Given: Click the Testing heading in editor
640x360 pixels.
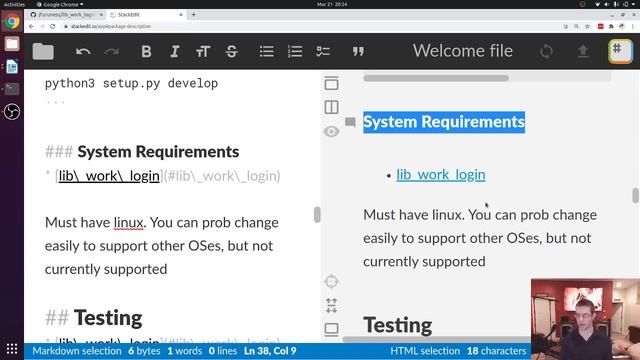Looking at the screenshot, I should 108,318.
